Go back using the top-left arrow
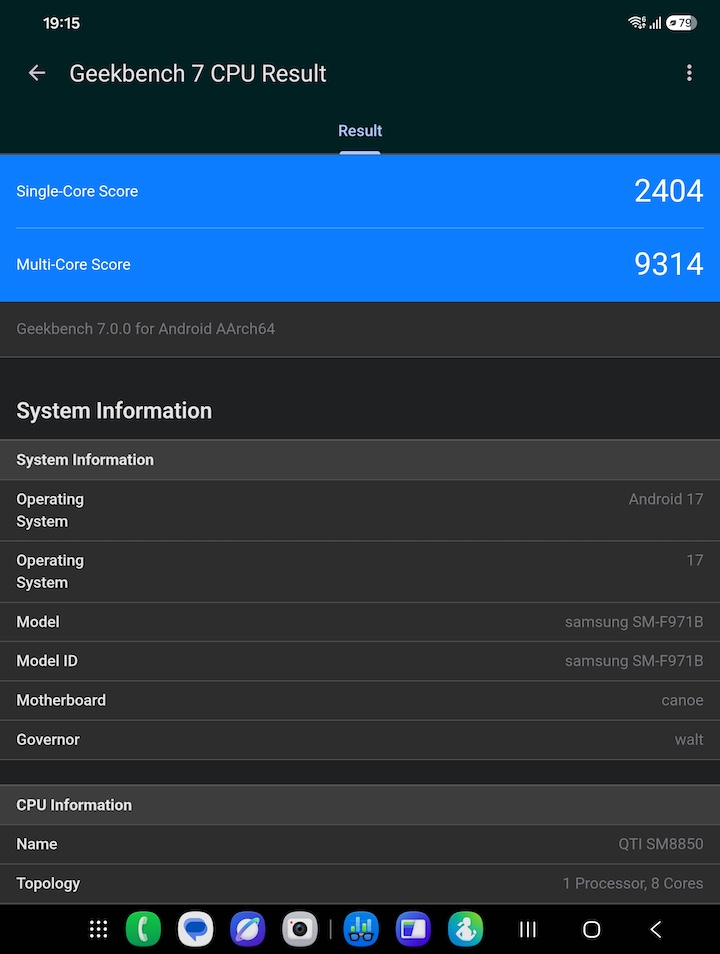The height and width of the screenshot is (954, 720). point(37,73)
